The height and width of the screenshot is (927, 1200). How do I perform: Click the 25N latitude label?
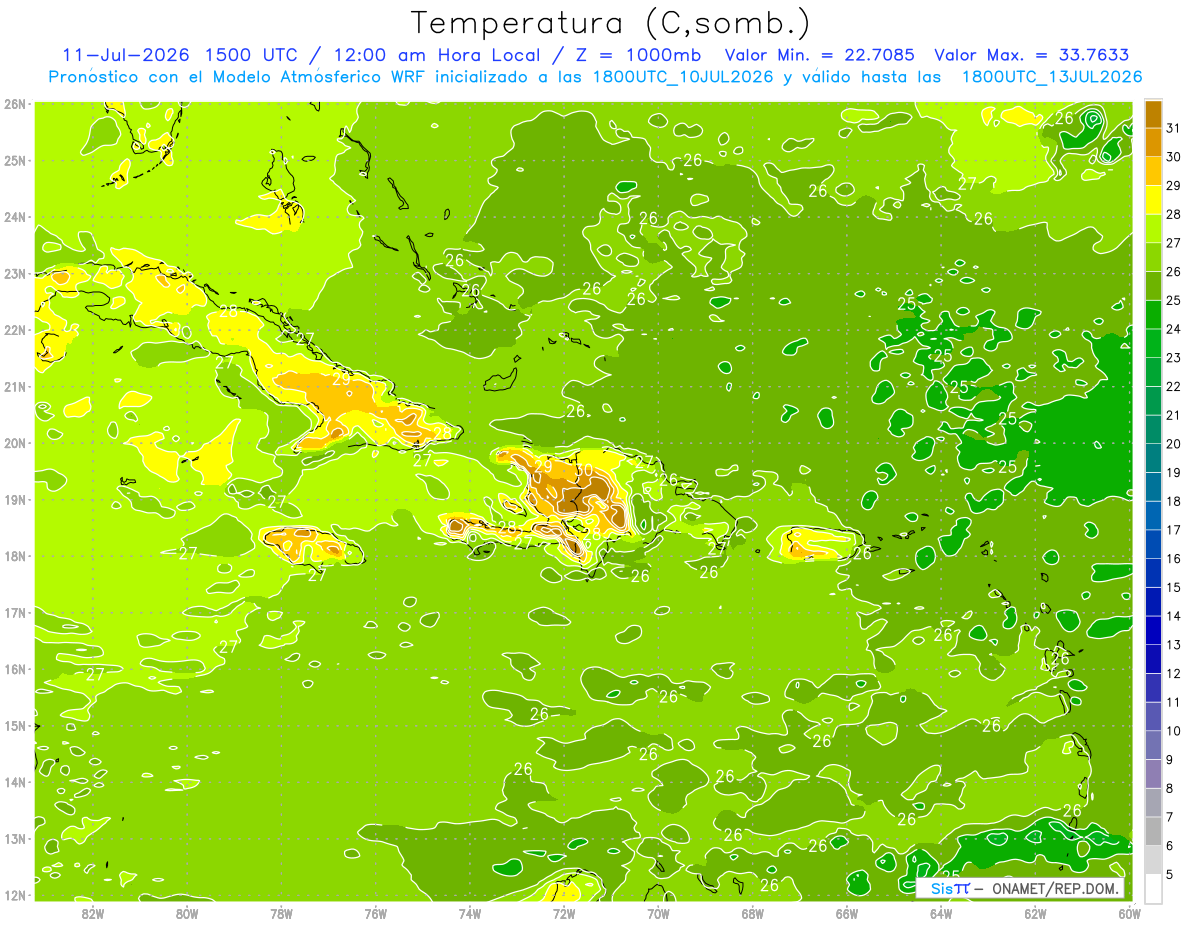tap(15, 160)
